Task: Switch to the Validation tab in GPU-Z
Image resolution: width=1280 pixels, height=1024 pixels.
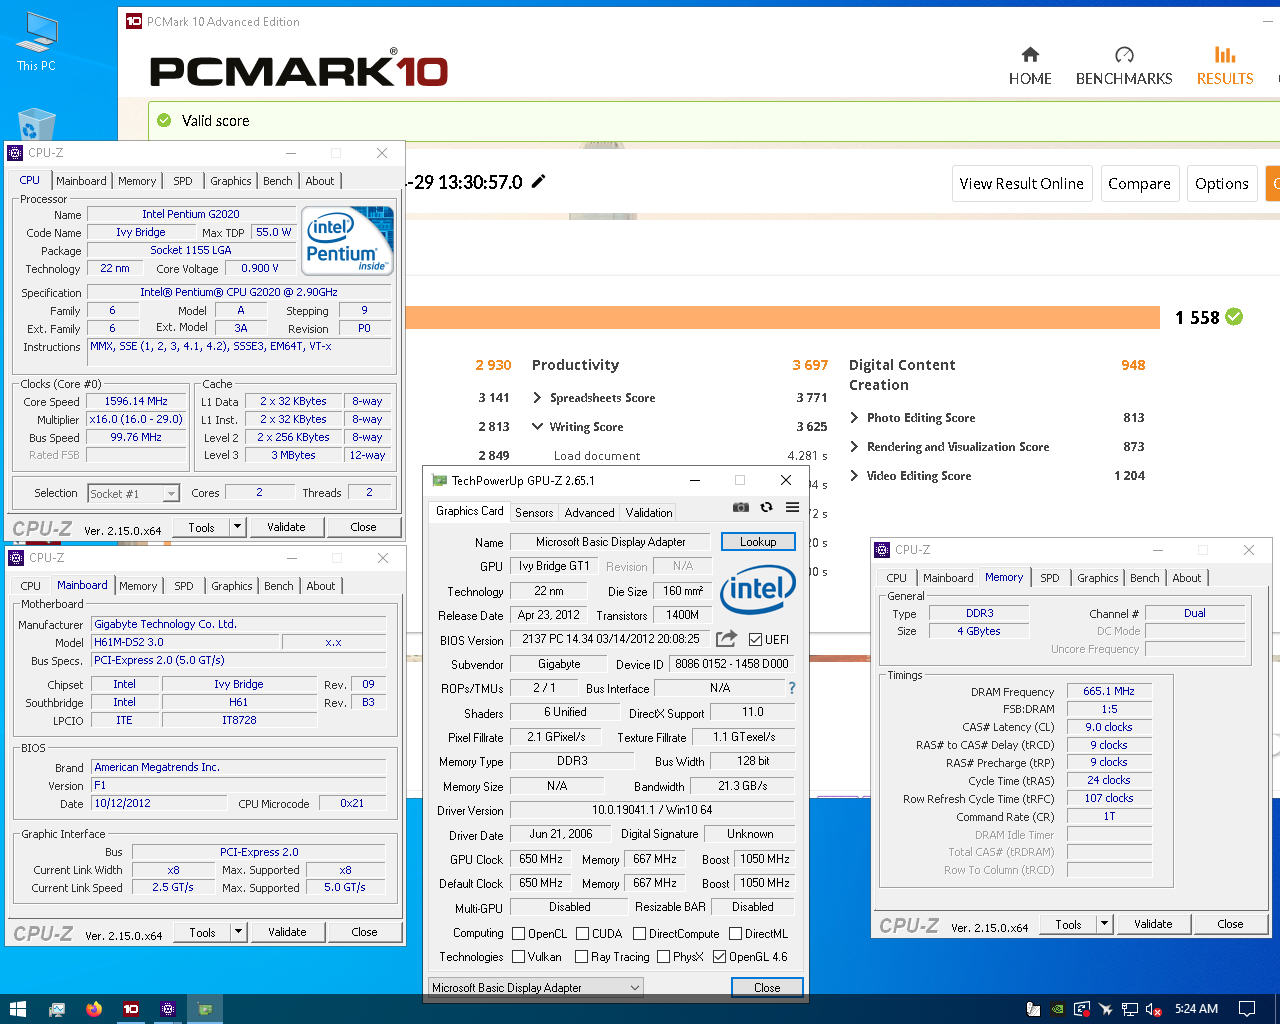Action: [649, 512]
